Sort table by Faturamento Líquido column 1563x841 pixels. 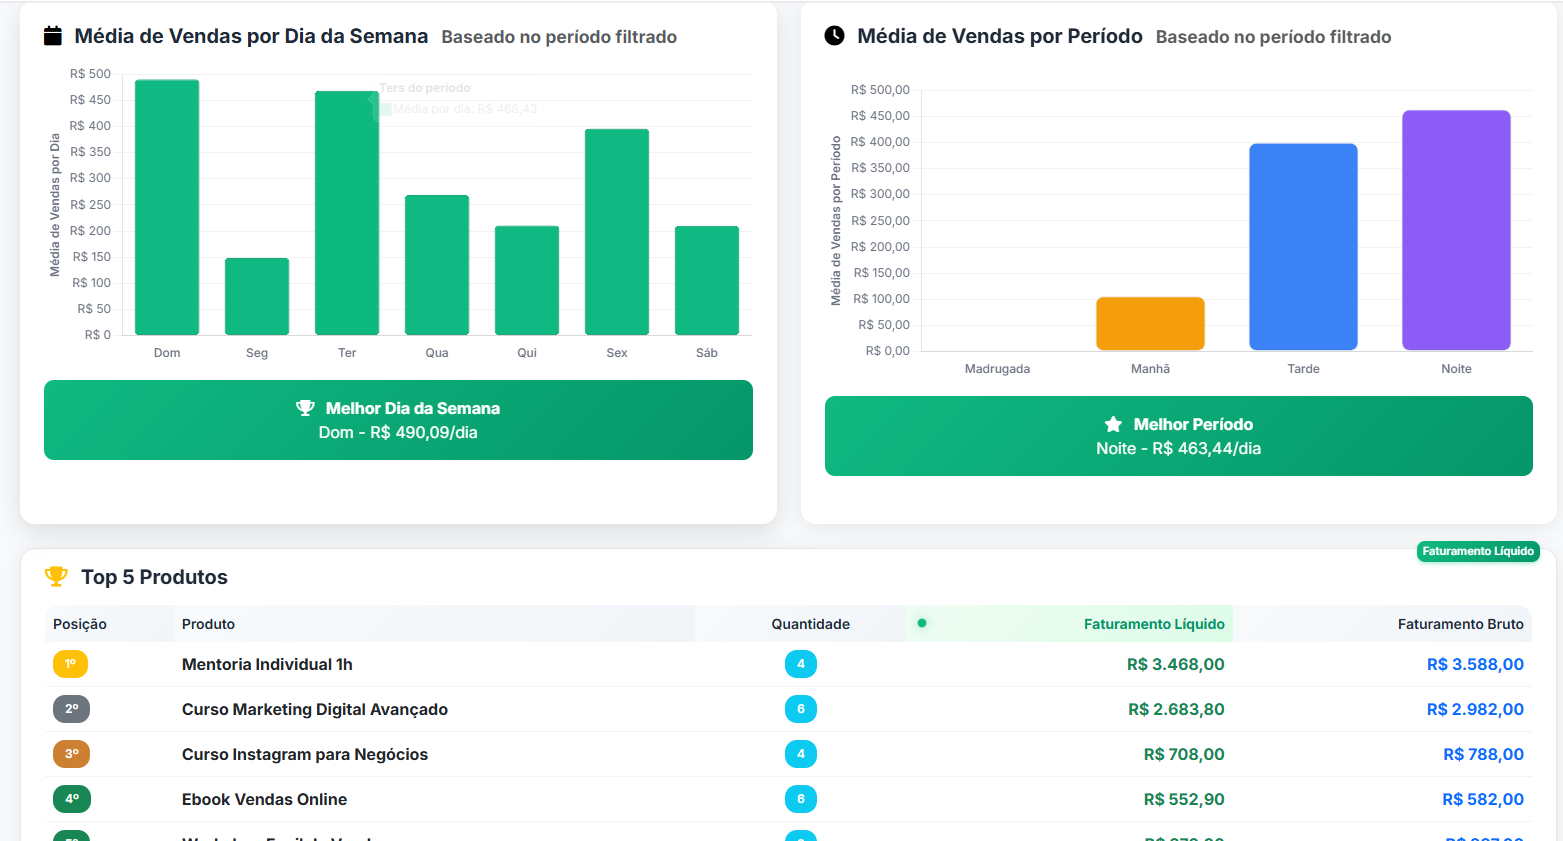[x=1153, y=624]
